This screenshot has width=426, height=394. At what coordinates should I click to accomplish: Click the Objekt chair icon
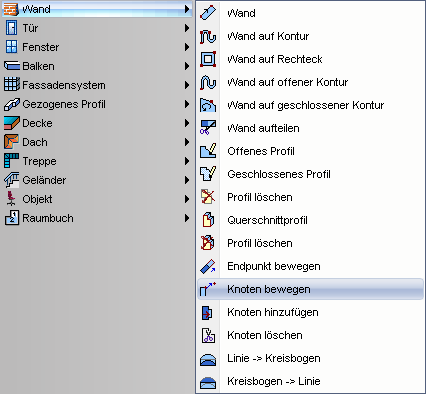(x=11, y=199)
